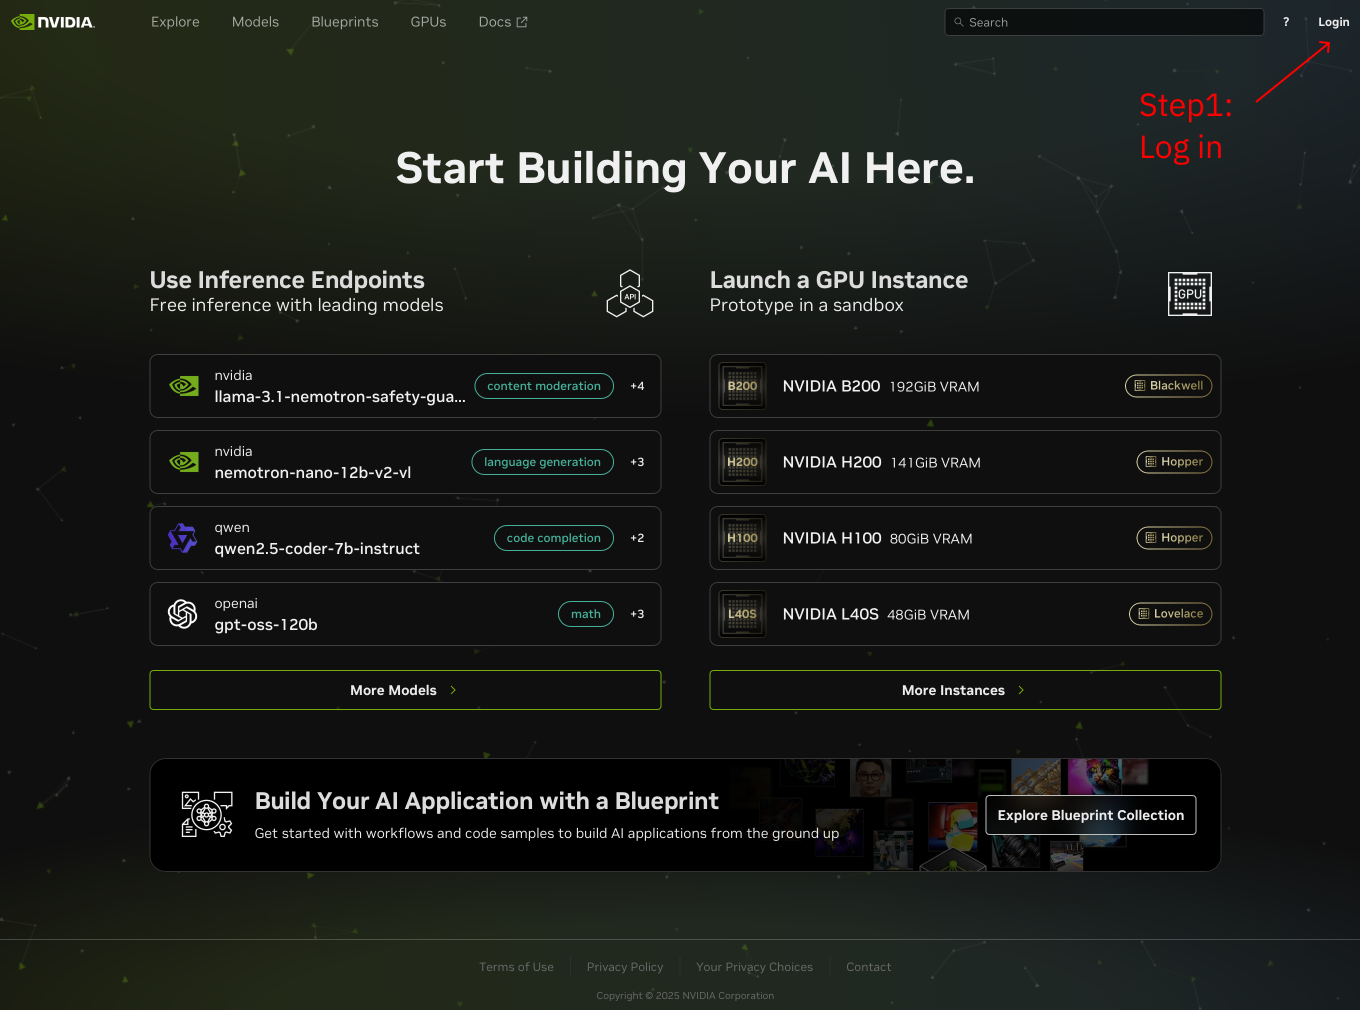Open the Blueprints menu
The width and height of the screenshot is (1360, 1010).
344,21
